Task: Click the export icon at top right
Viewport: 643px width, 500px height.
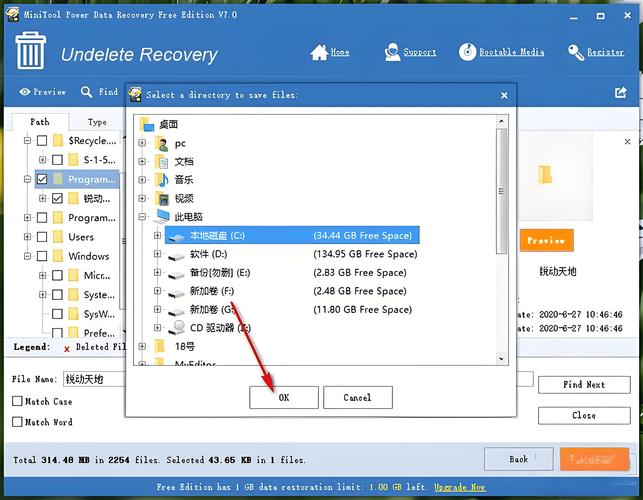Action: pyautogui.click(x=620, y=92)
